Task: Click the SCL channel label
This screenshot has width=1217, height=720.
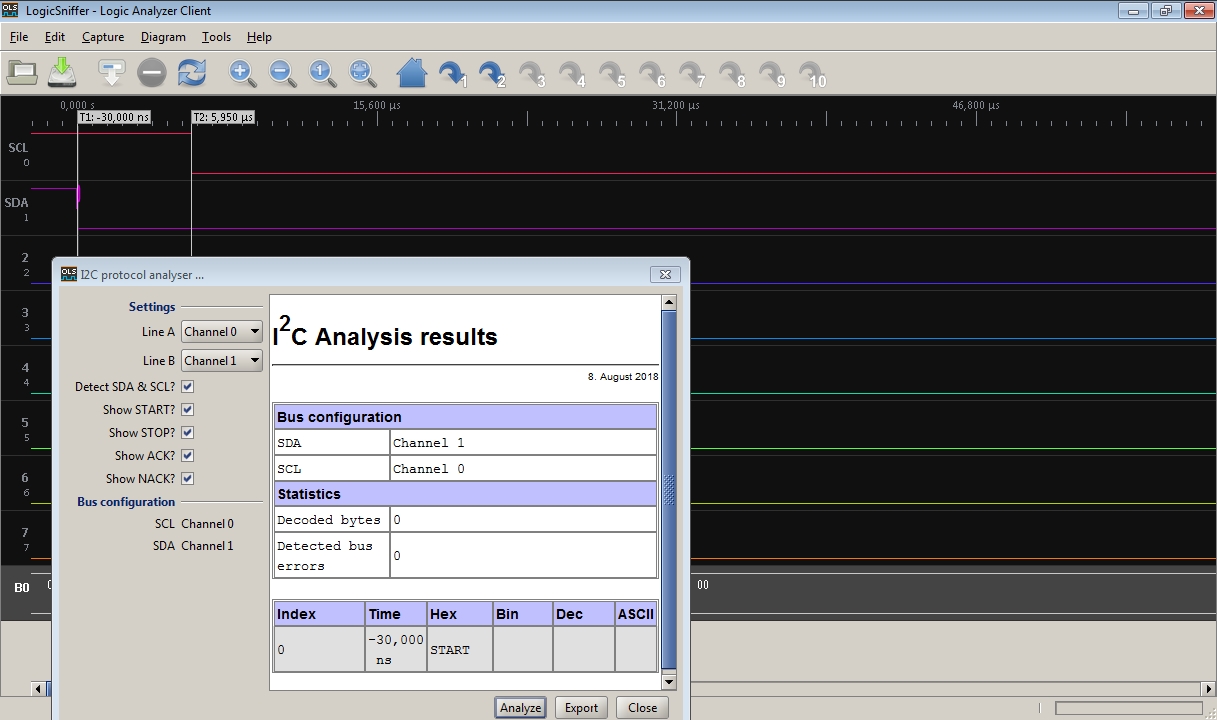Action: [18, 147]
